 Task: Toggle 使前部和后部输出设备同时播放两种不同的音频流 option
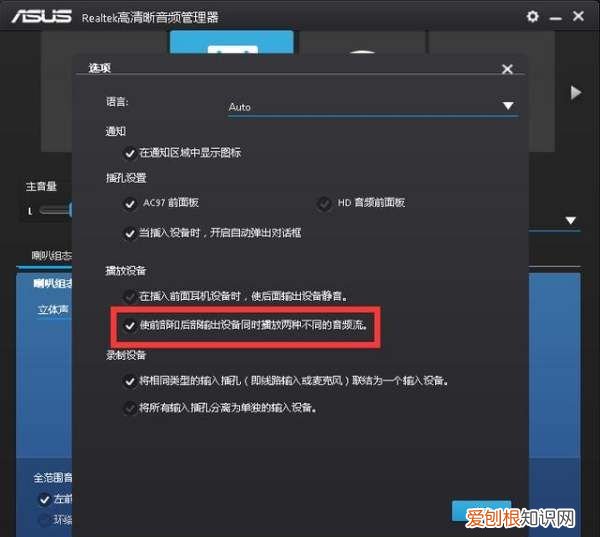tap(130, 326)
